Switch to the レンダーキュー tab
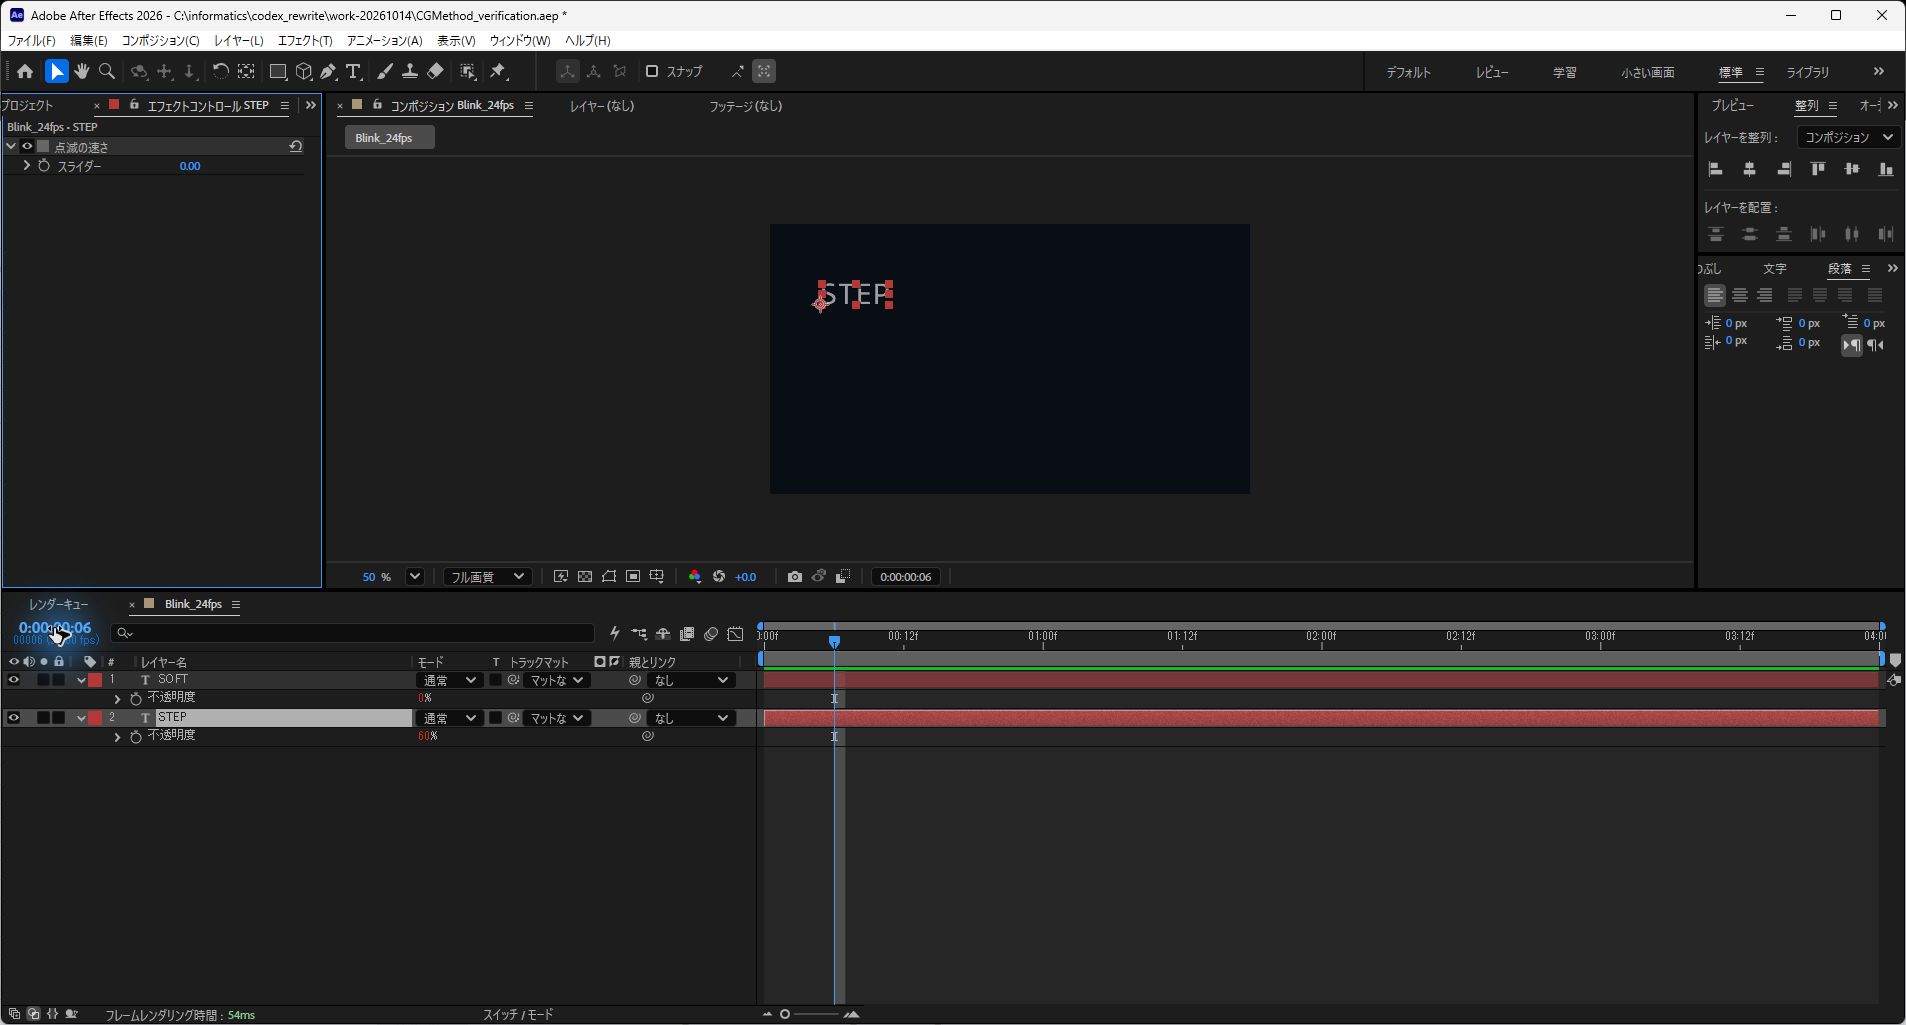Viewport: 1906px width, 1025px height. pyautogui.click(x=58, y=605)
